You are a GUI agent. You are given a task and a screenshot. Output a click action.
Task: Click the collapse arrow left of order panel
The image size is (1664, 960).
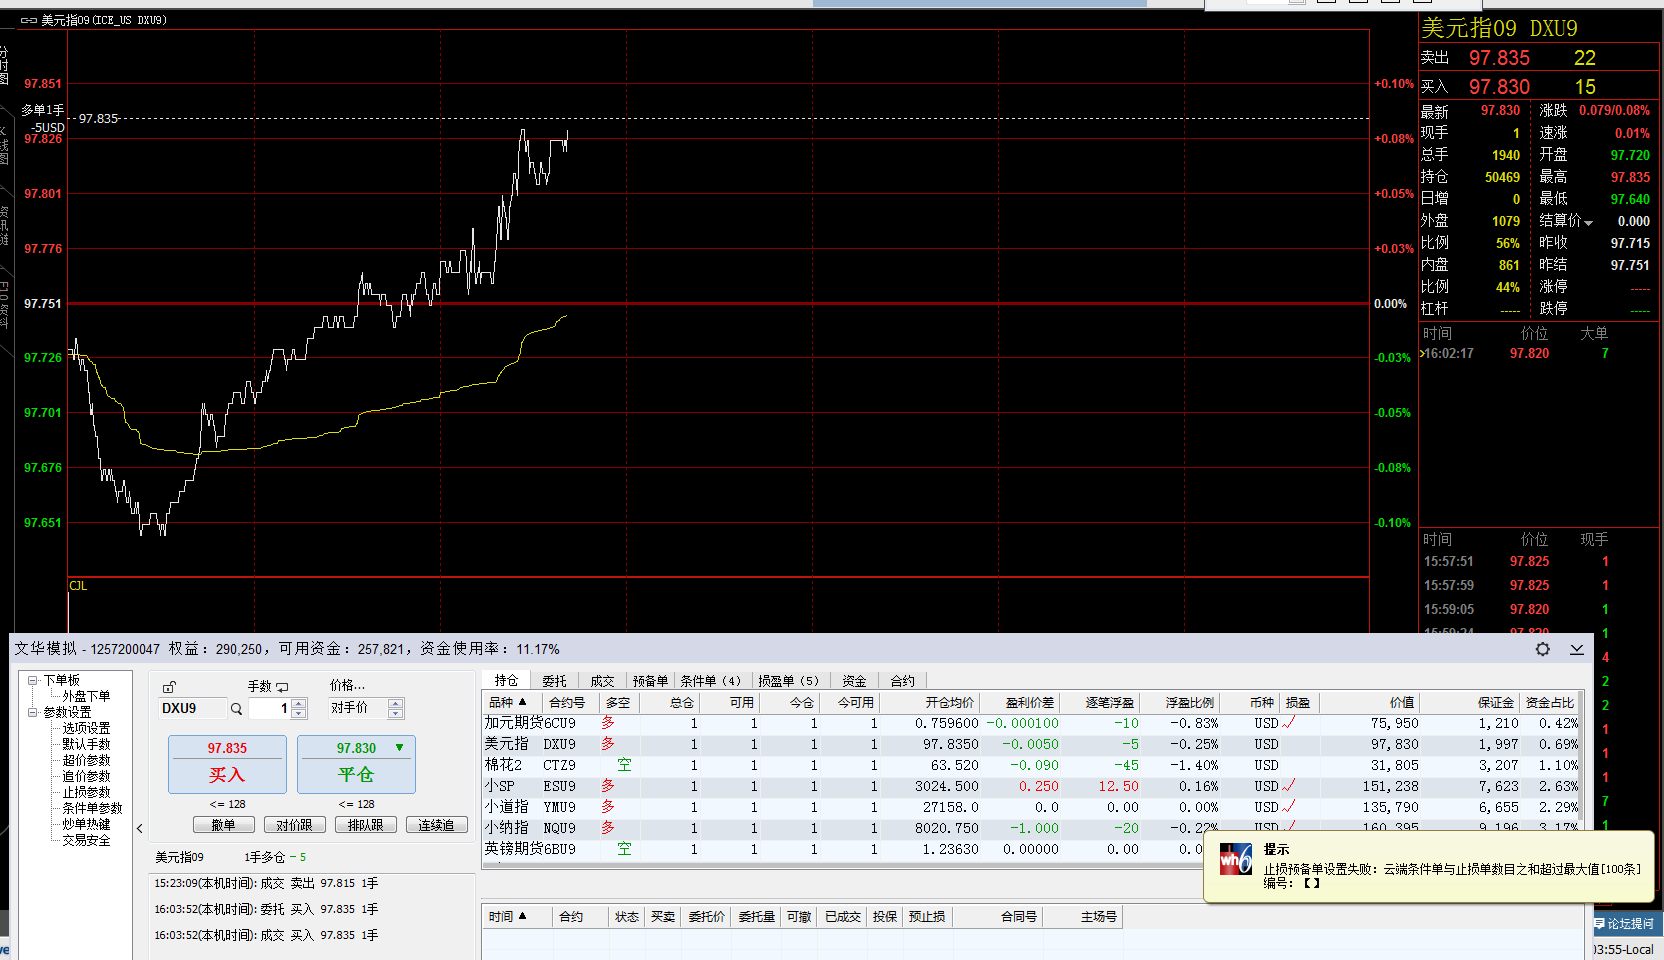140,828
